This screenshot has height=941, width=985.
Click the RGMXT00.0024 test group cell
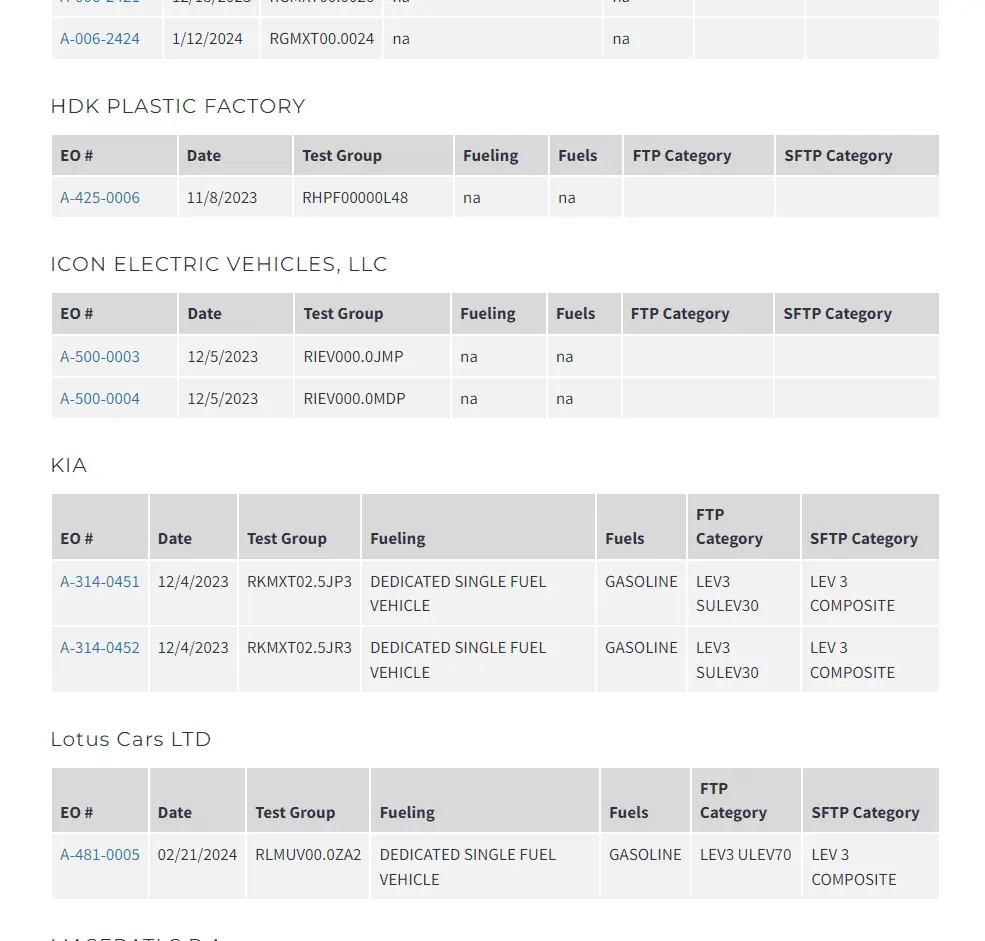pyautogui.click(x=322, y=39)
